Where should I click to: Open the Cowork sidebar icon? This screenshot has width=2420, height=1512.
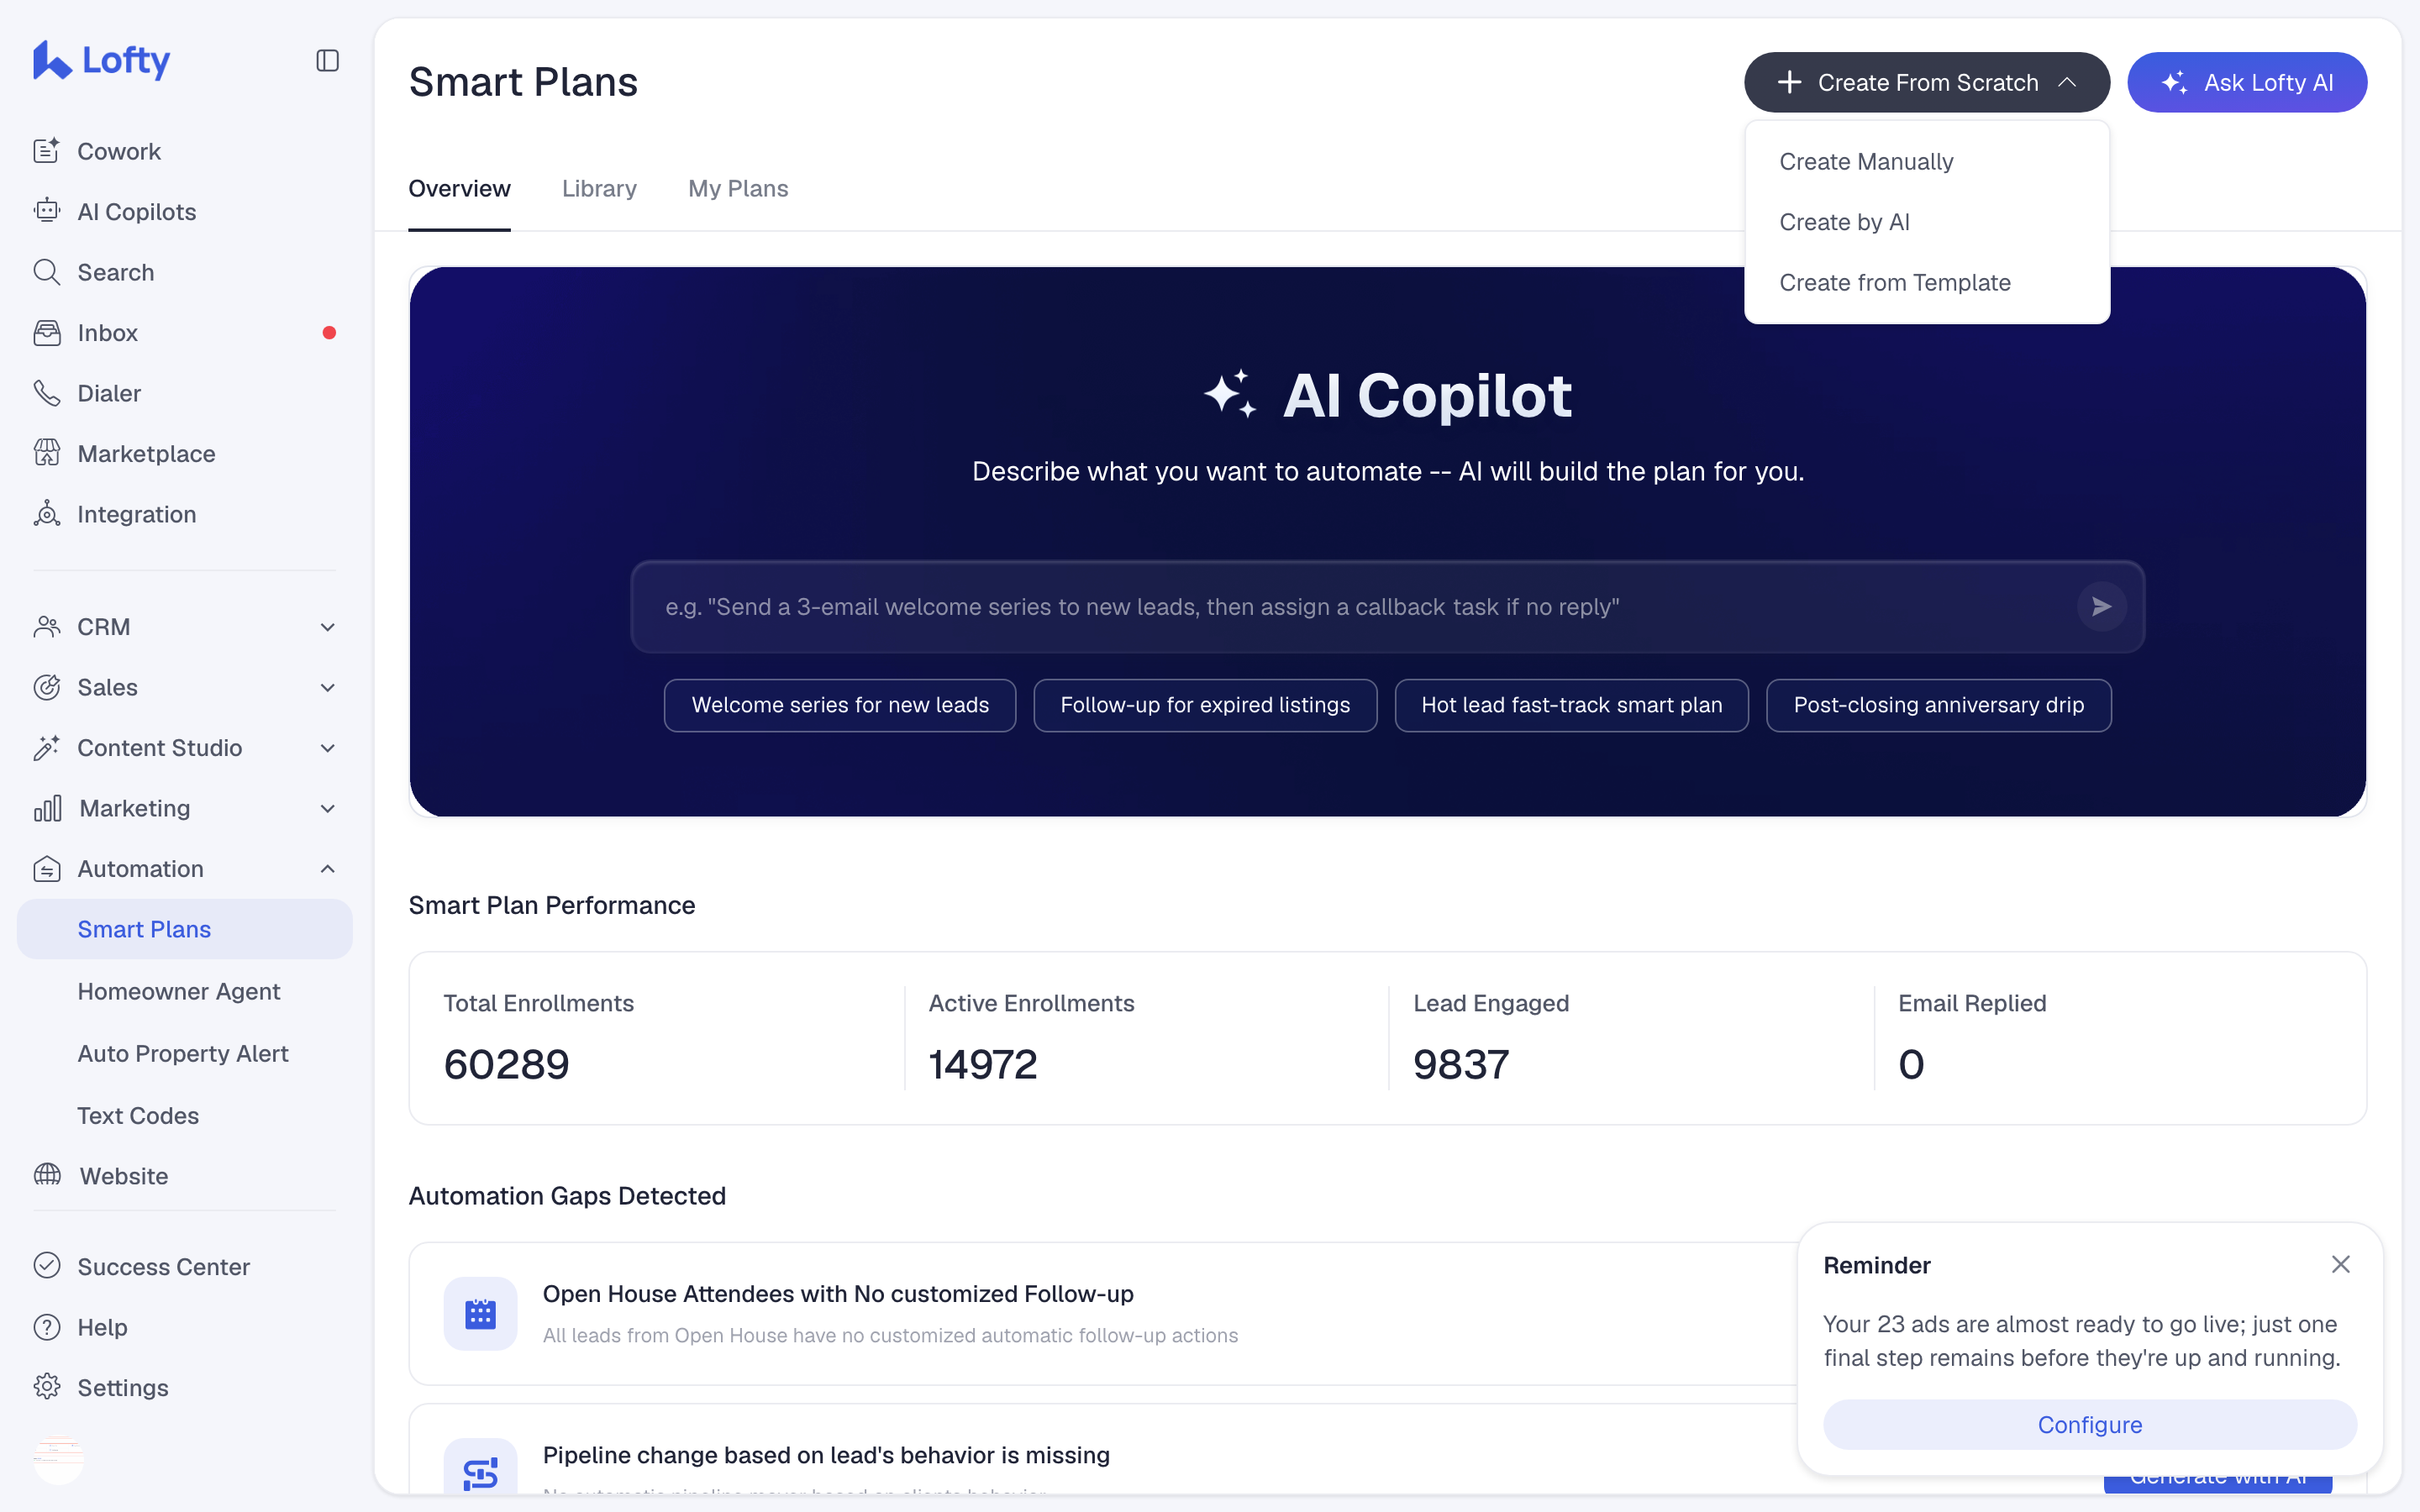point(47,151)
